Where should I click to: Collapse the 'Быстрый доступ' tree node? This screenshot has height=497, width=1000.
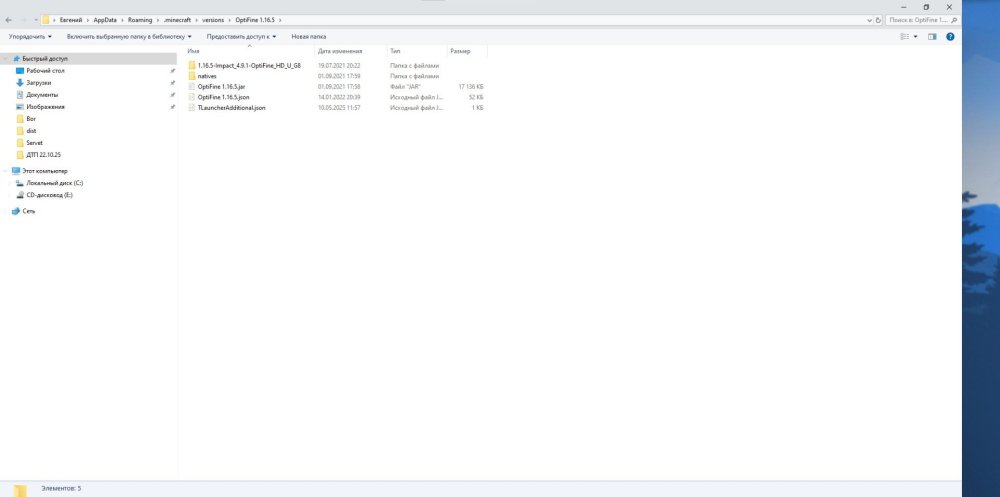click(x=6, y=59)
